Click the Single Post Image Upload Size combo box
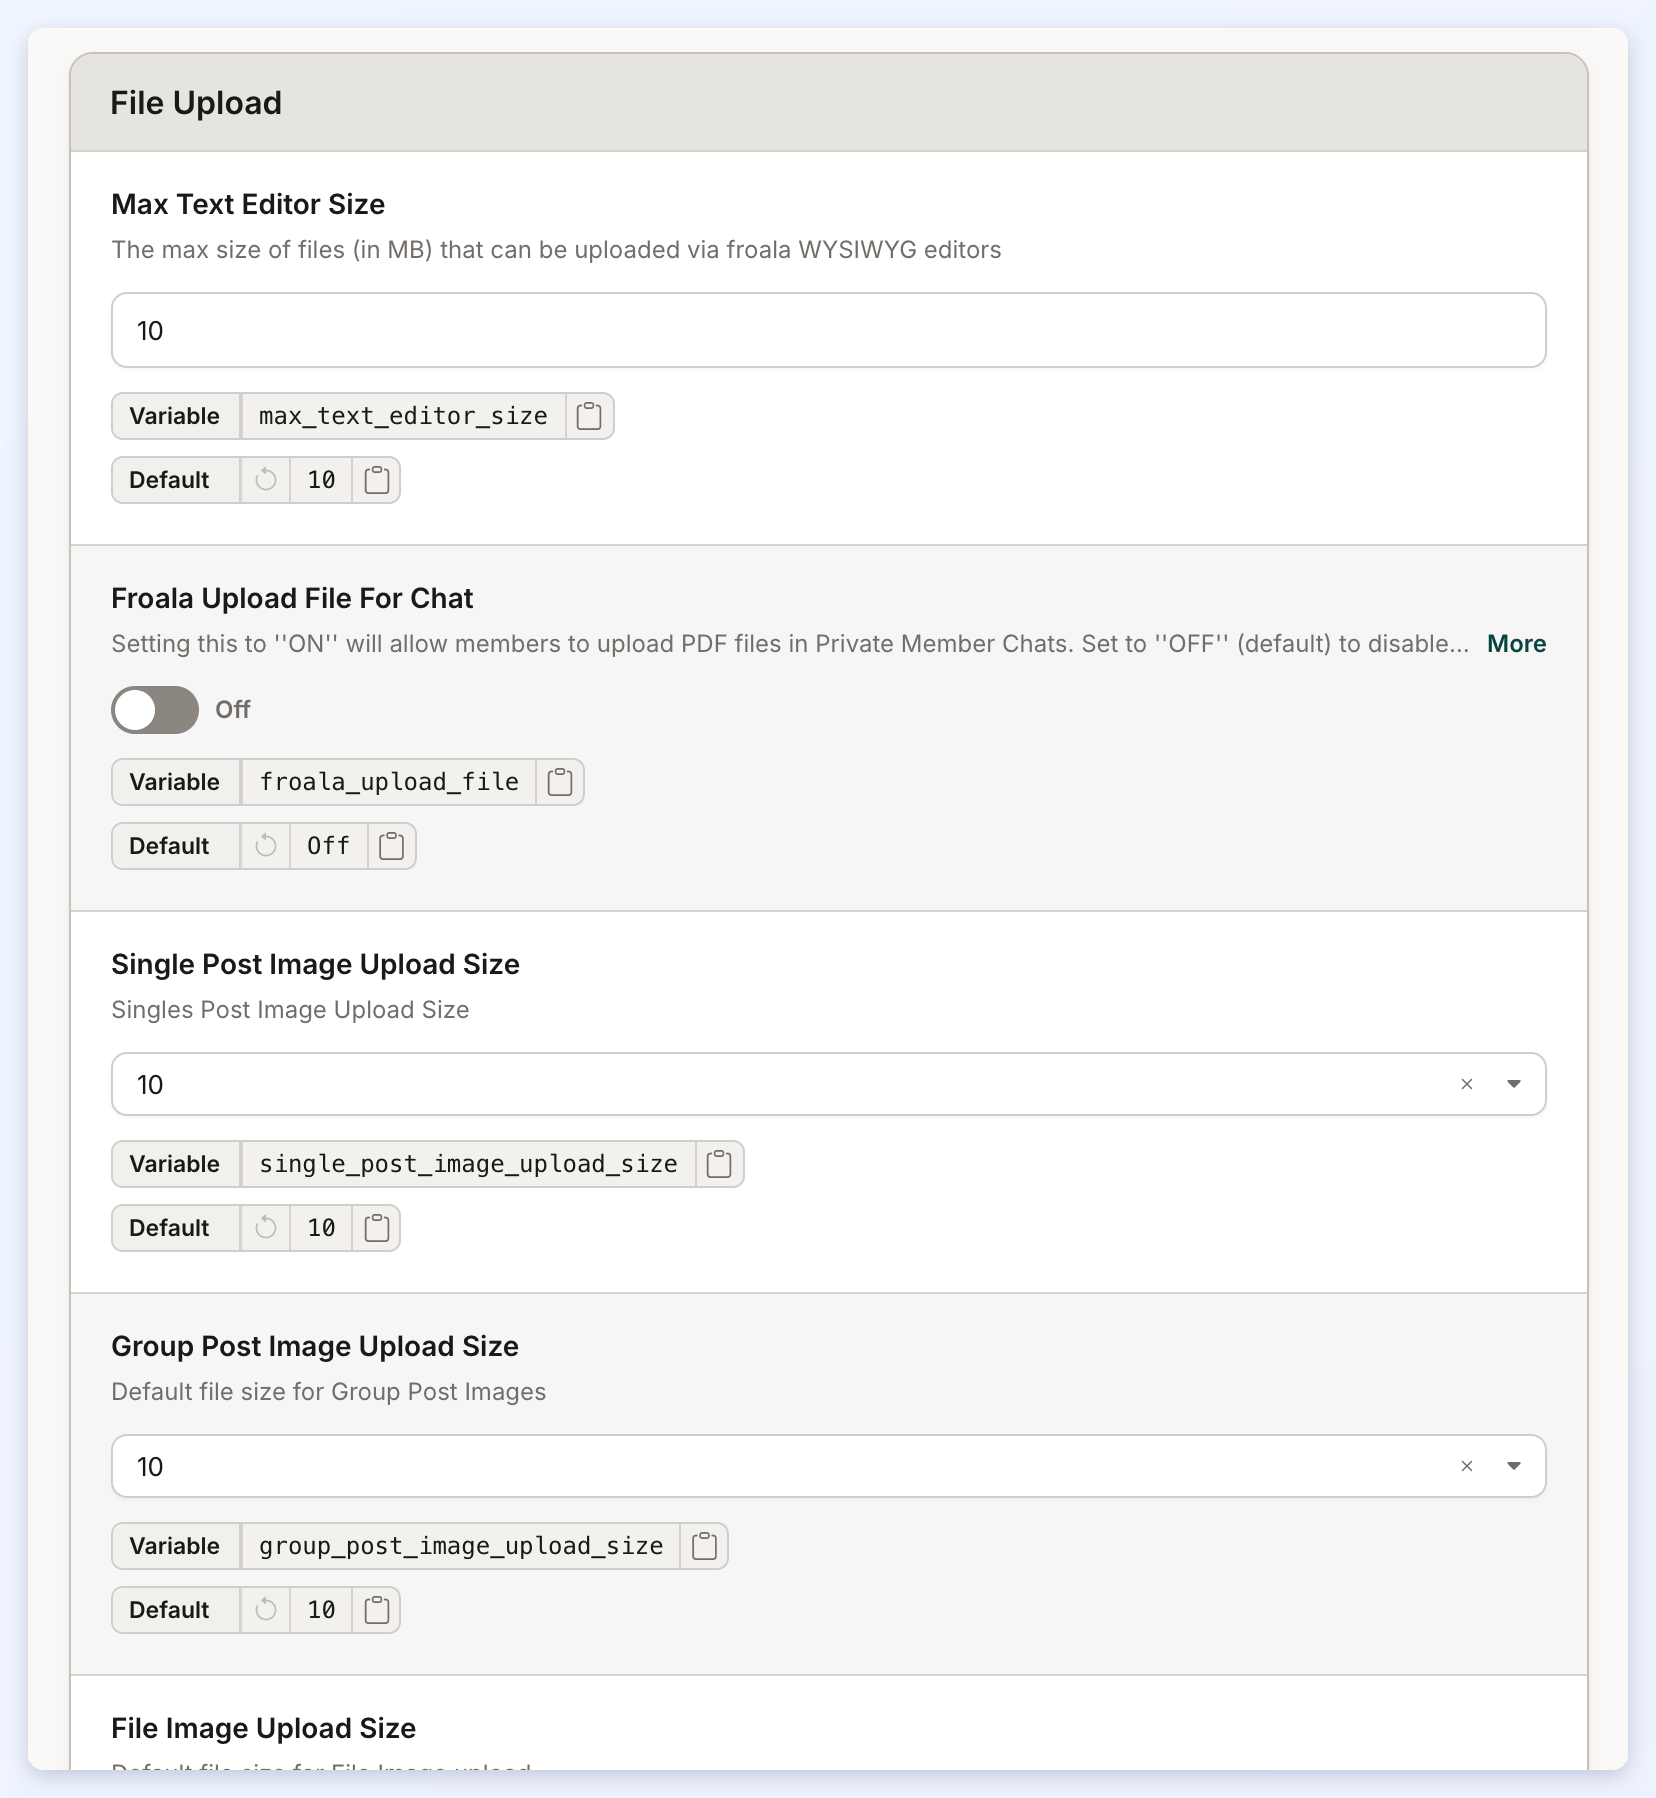Image resolution: width=1656 pixels, height=1798 pixels. click(829, 1084)
